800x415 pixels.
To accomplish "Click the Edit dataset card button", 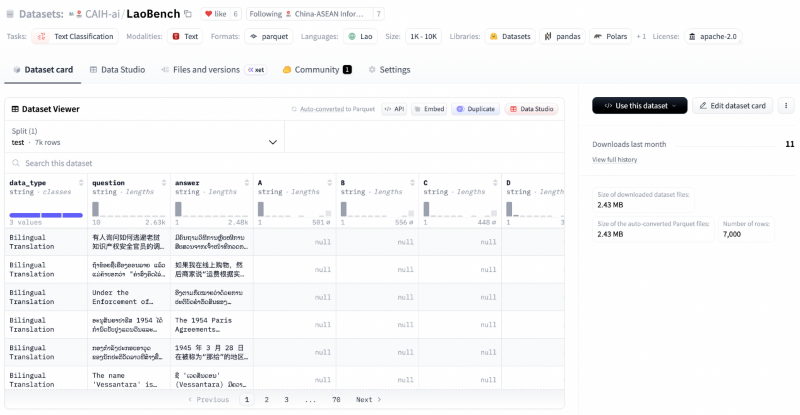I will [733, 105].
